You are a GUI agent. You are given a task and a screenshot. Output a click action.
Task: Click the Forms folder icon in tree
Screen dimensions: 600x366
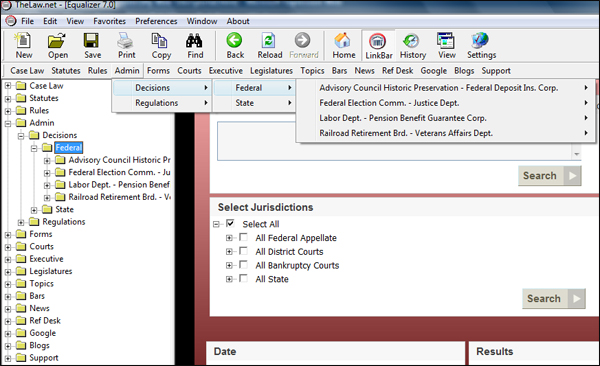(x=21, y=234)
